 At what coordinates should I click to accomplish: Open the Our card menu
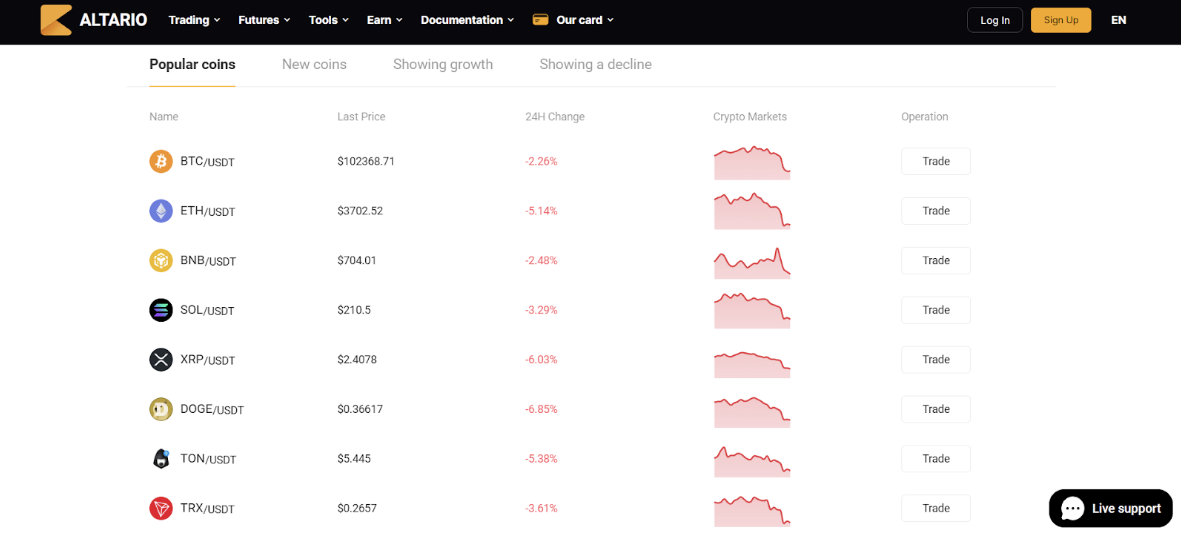pos(574,20)
